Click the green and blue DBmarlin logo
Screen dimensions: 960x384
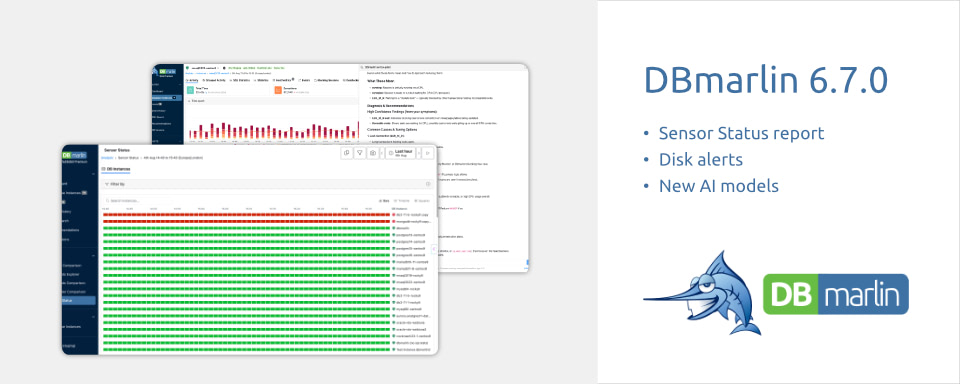point(836,295)
